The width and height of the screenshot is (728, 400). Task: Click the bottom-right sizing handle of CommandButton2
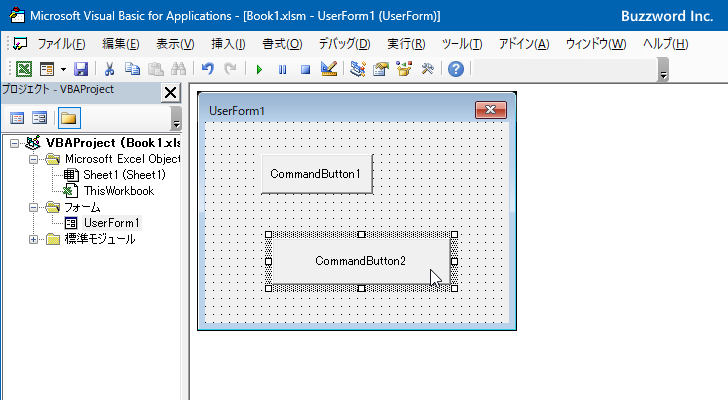(455, 289)
